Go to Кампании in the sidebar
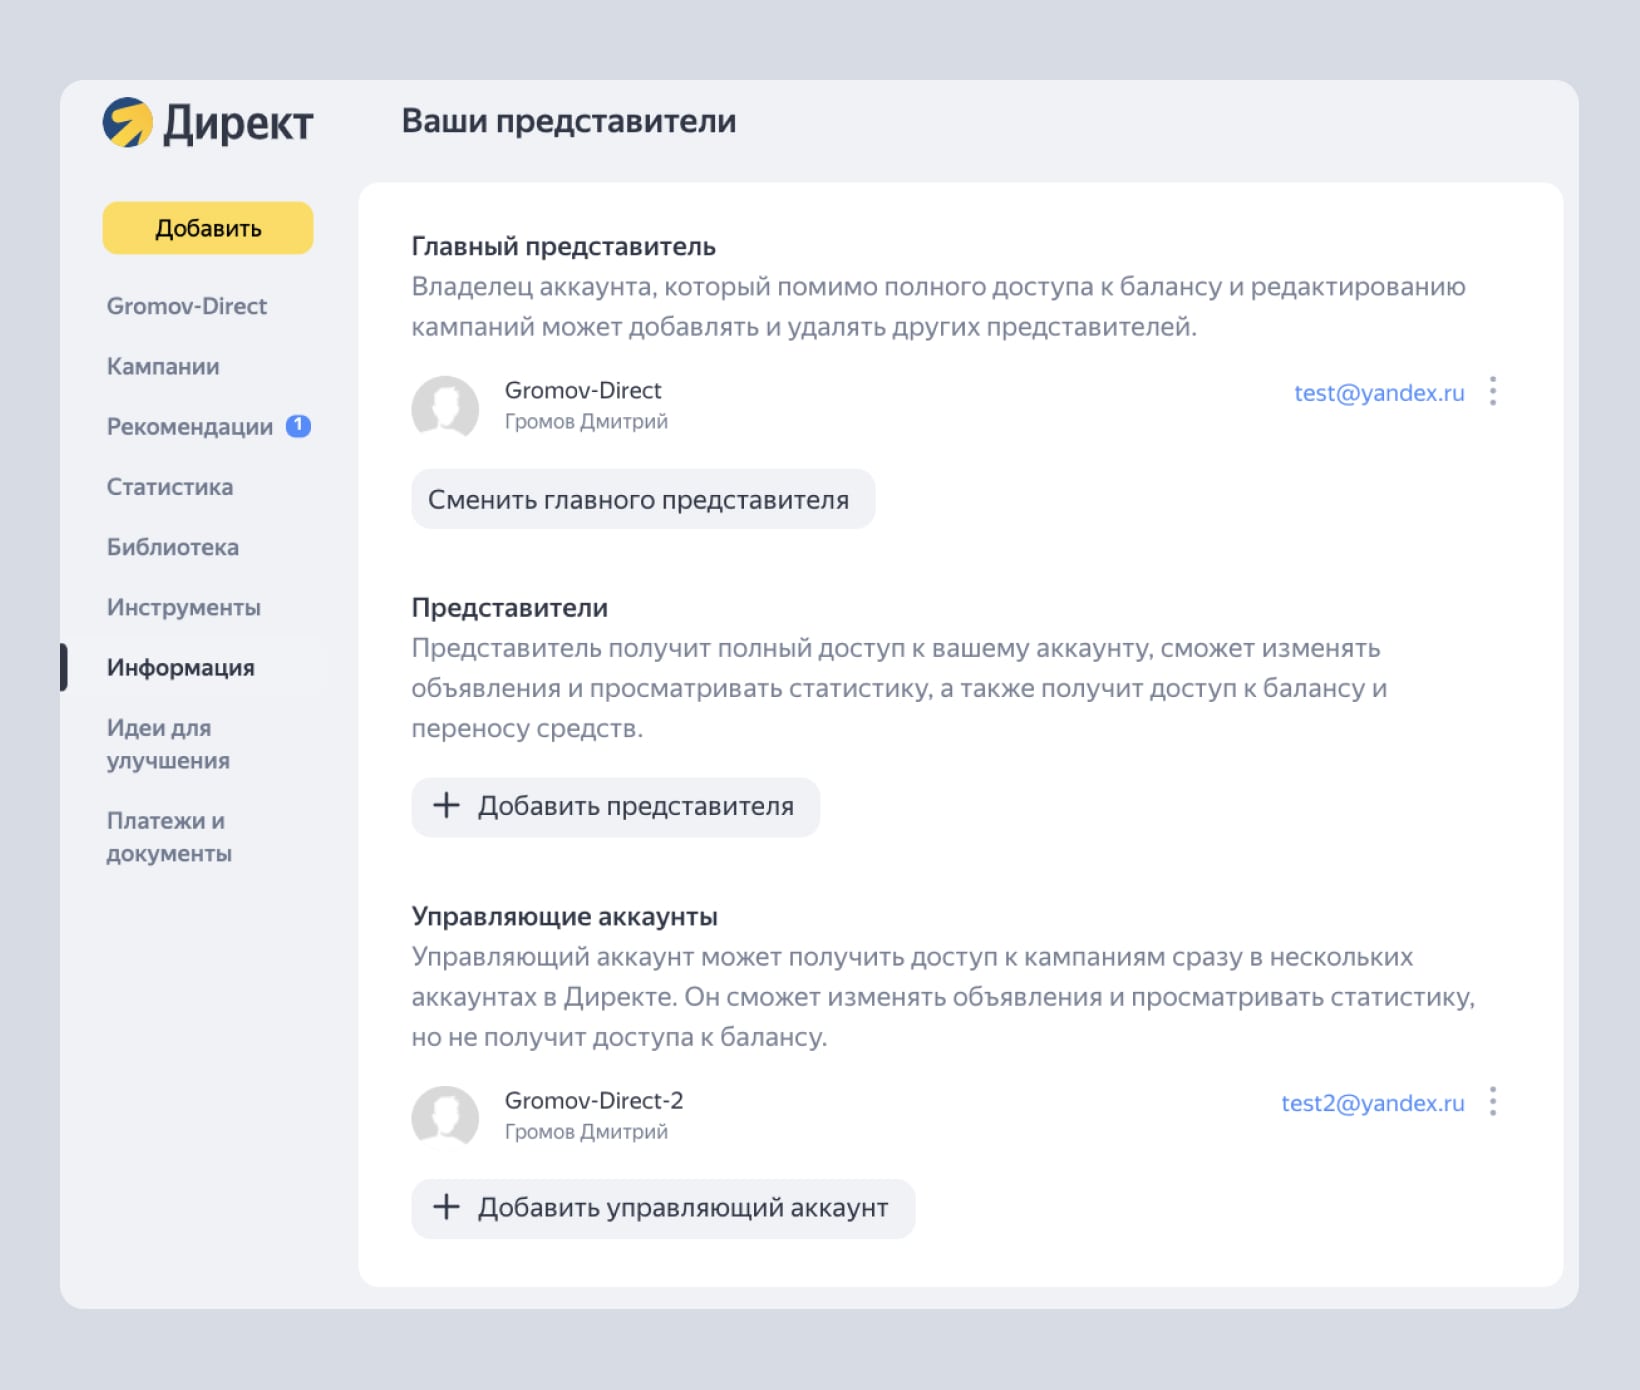This screenshot has width=1640, height=1390. pos(163,366)
